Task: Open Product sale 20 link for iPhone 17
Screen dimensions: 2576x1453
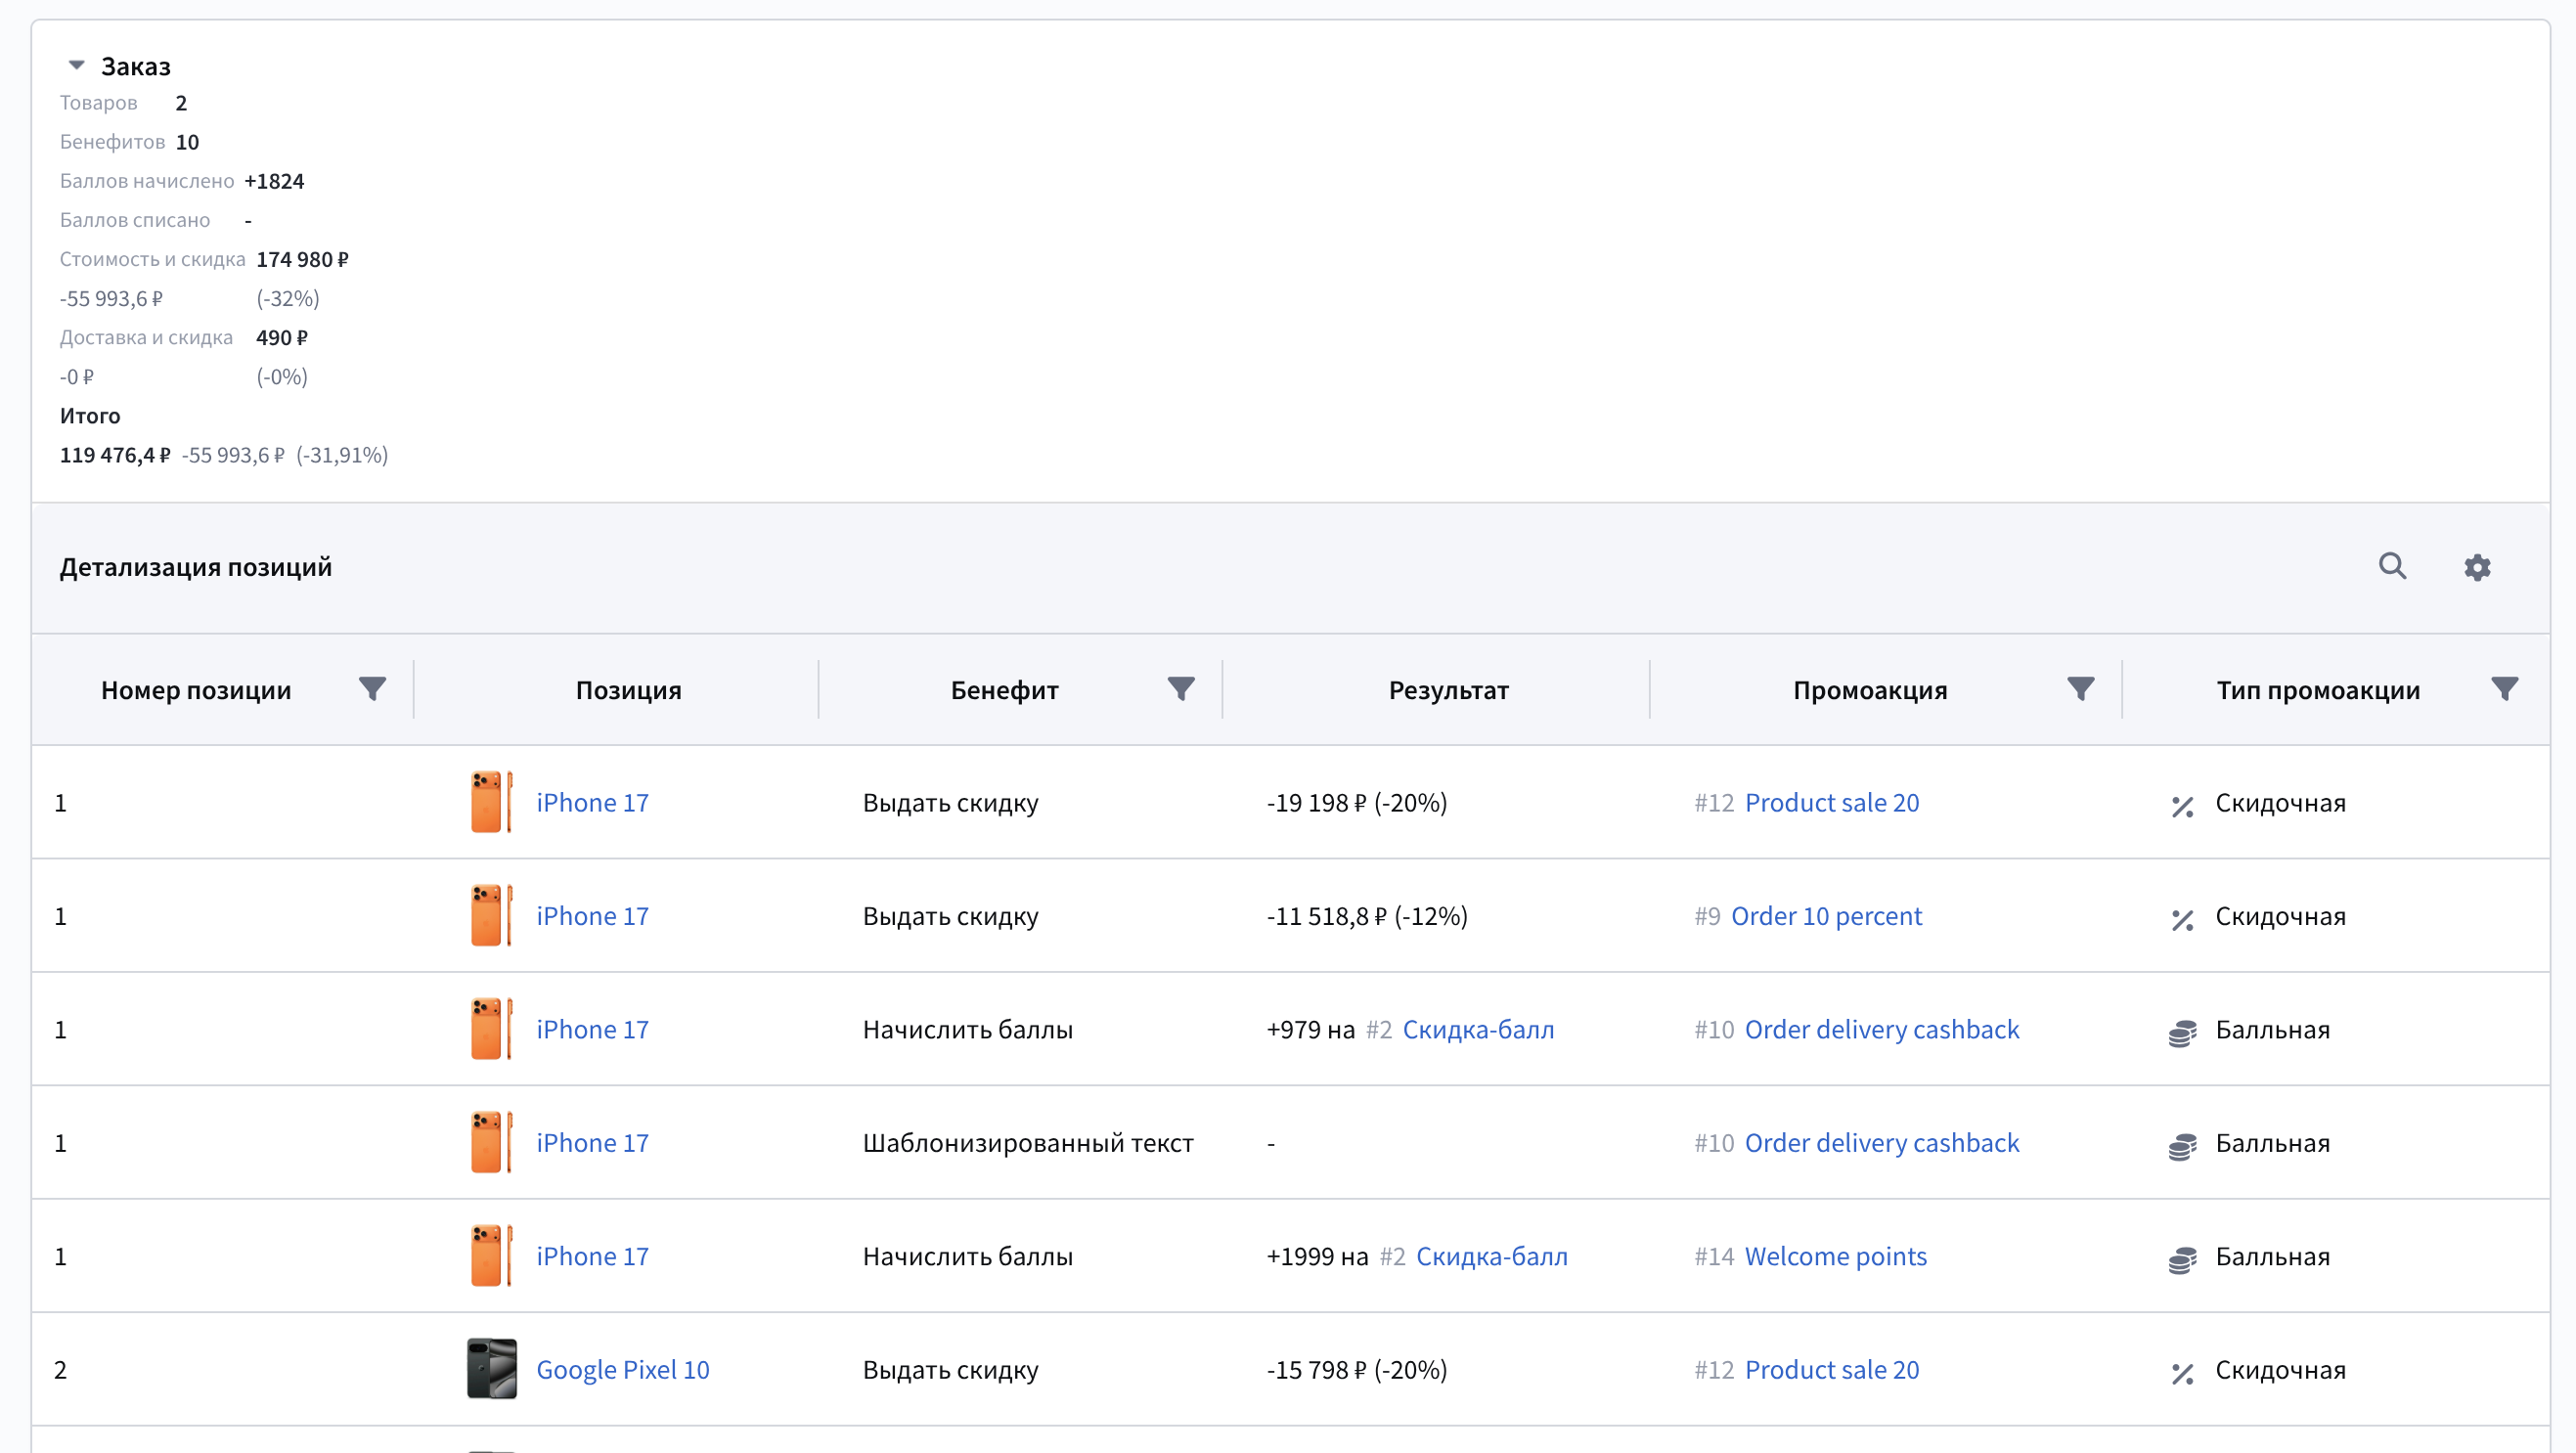Action: [1831, 802]
